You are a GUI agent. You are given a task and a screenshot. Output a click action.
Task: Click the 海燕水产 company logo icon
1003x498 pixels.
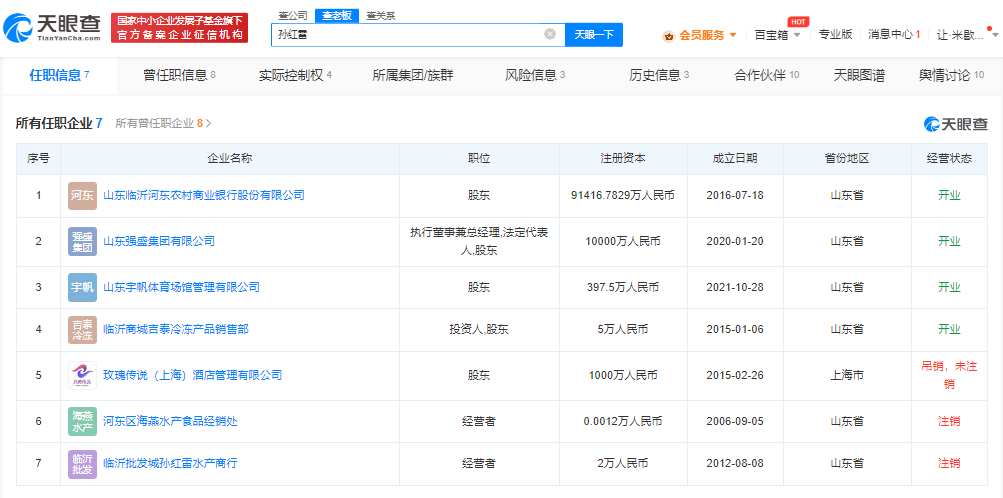[x=82, y=421]
